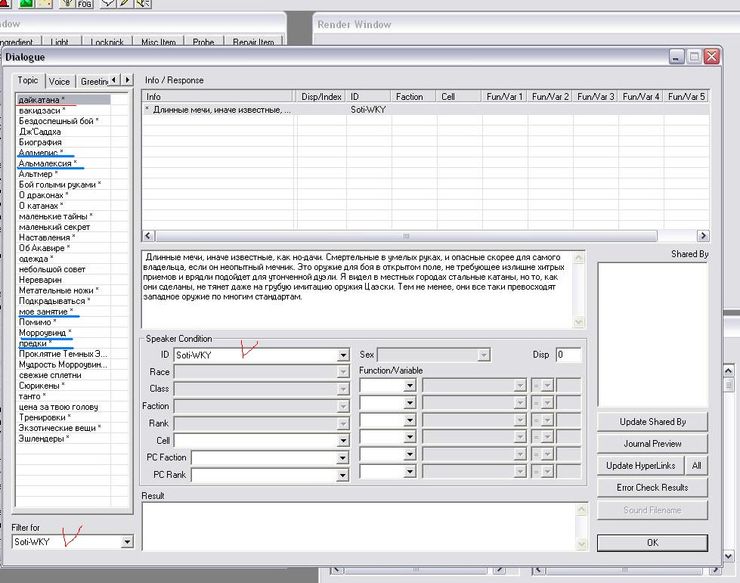The height and width of the screenshot is (583, 740).
Task: Click the Info list's right scroll arrow
Action: point(703,236)
